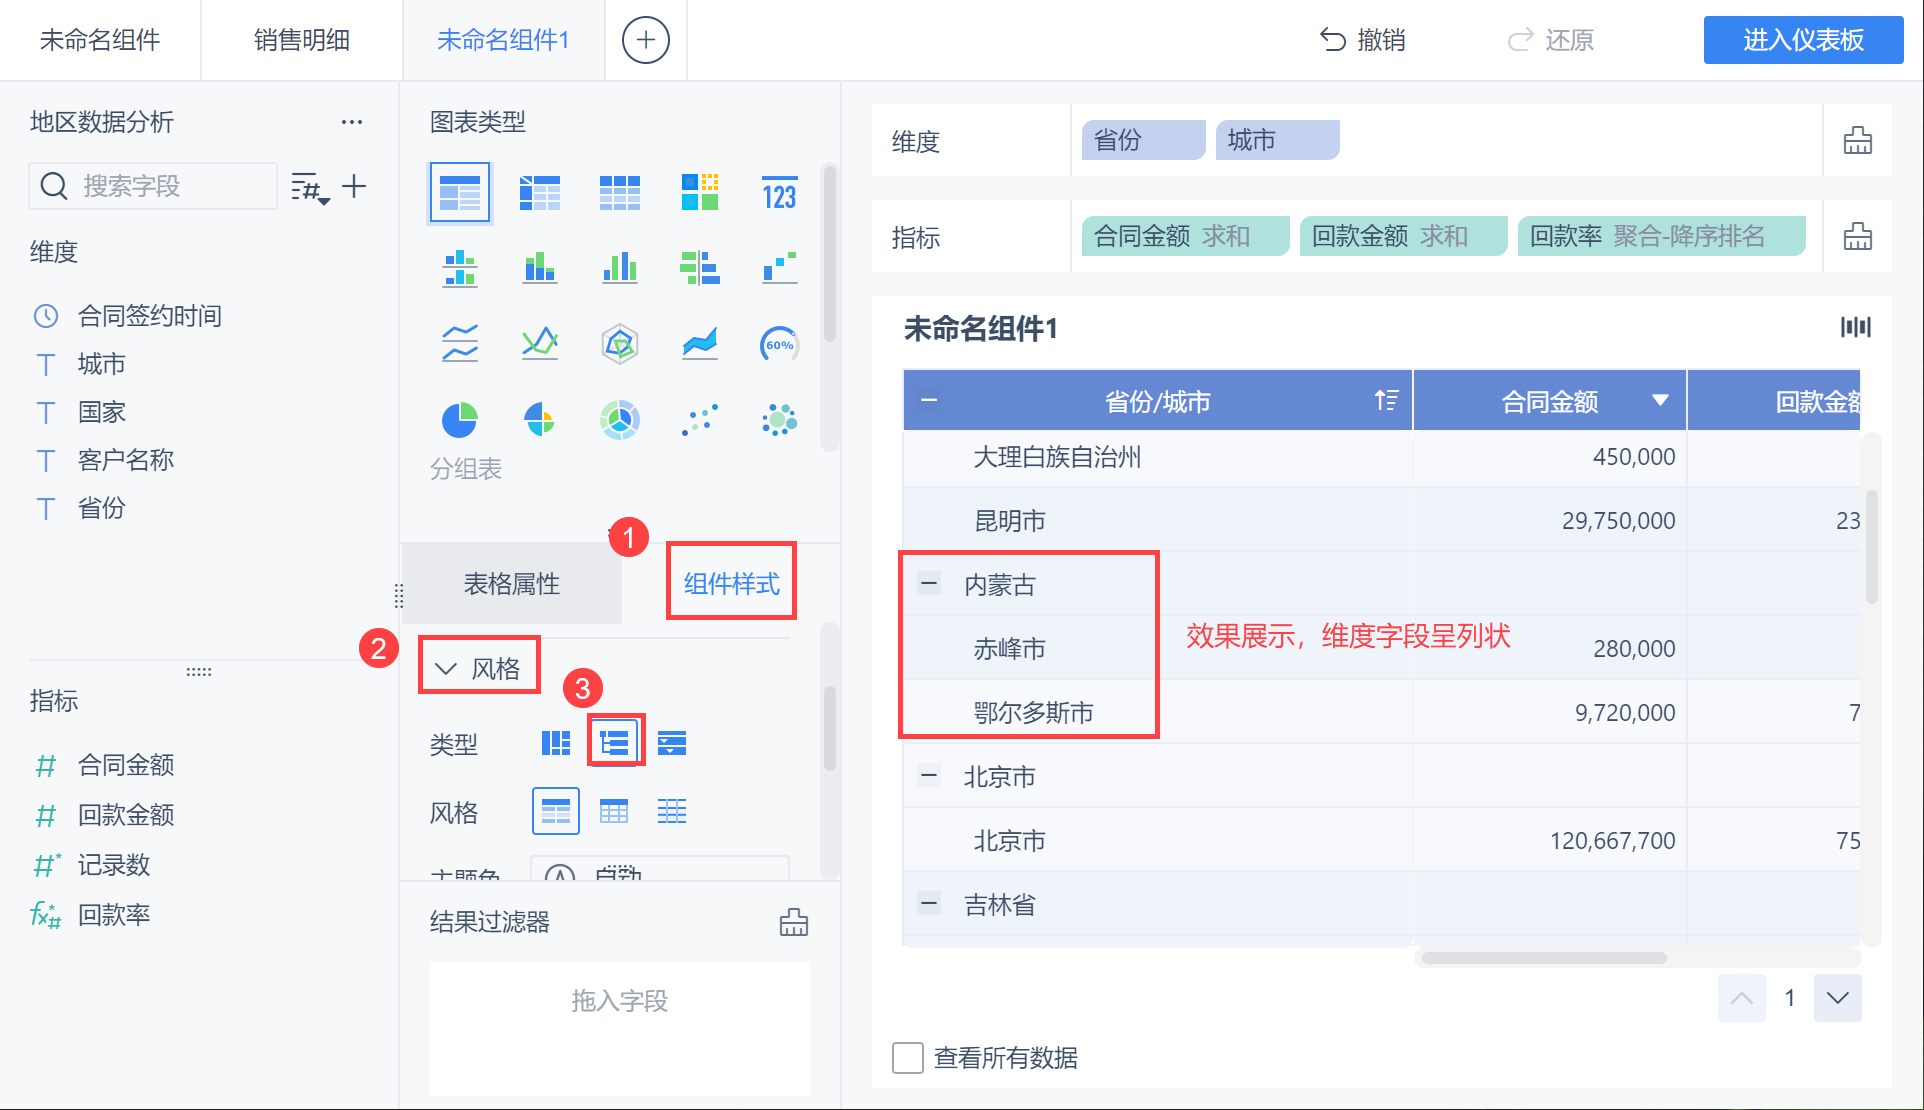Choose the gauge 60% chart icon
This screenshot has height=1110, width=1924.
click(x=779, y=345)
